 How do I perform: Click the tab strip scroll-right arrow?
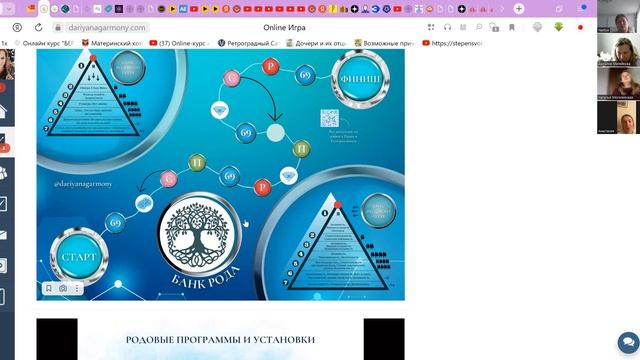502,9
